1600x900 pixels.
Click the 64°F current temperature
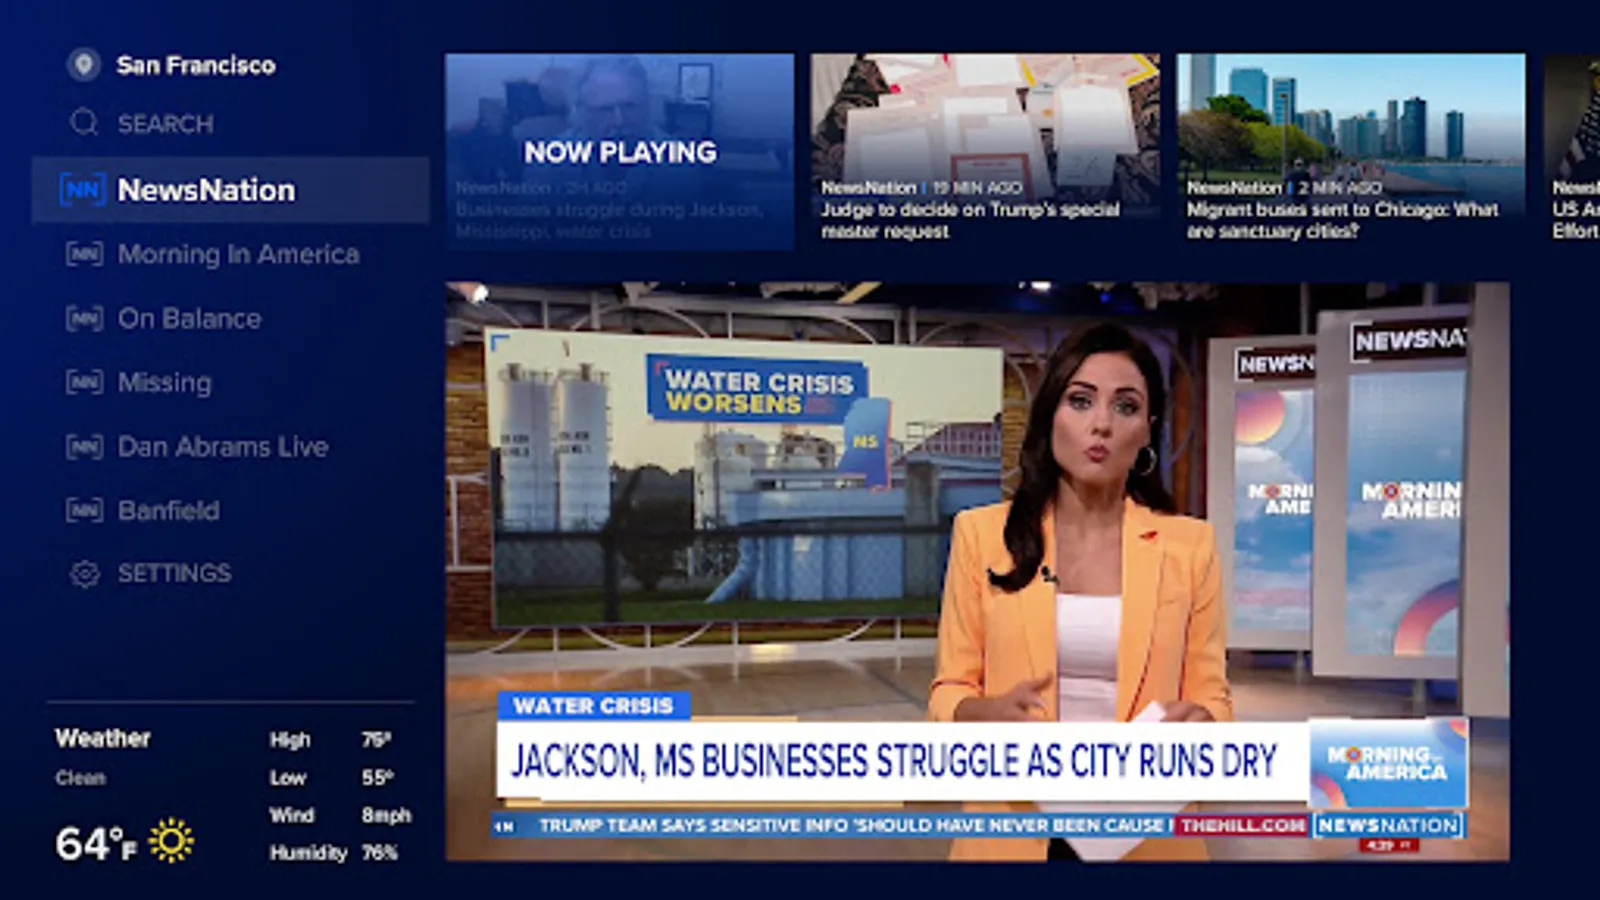click(x=96, y=843)
